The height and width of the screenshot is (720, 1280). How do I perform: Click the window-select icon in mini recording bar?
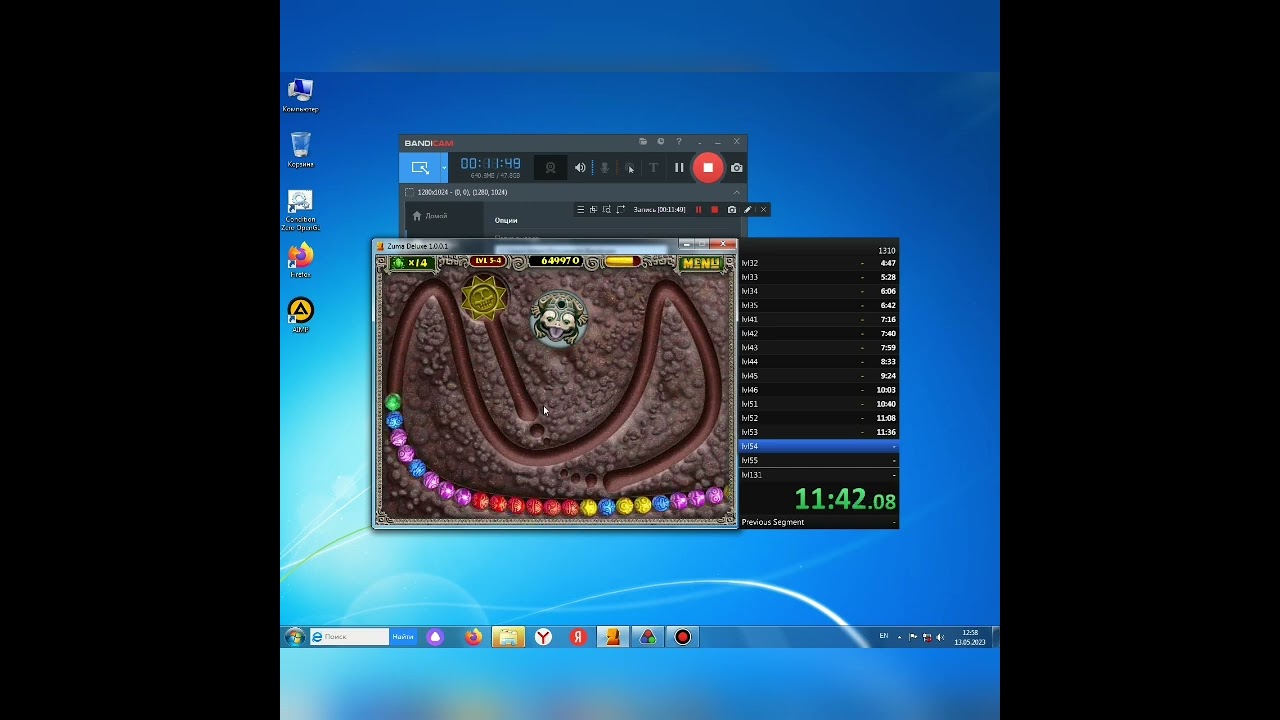tap(593, 210)
